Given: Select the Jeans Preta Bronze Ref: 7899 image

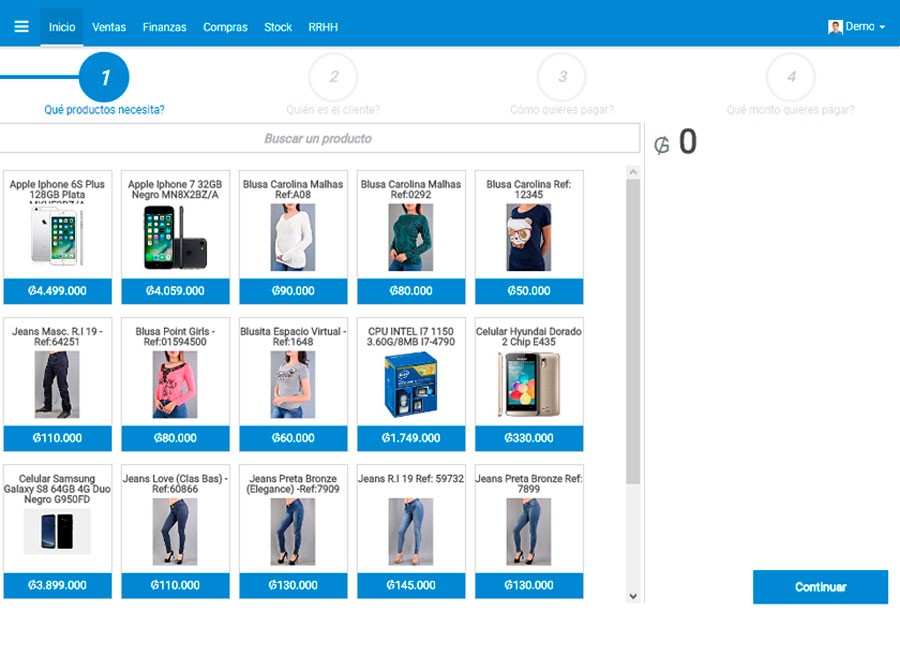Looking at the screenshot, I should pyautogui.click(x=529, y=531).
